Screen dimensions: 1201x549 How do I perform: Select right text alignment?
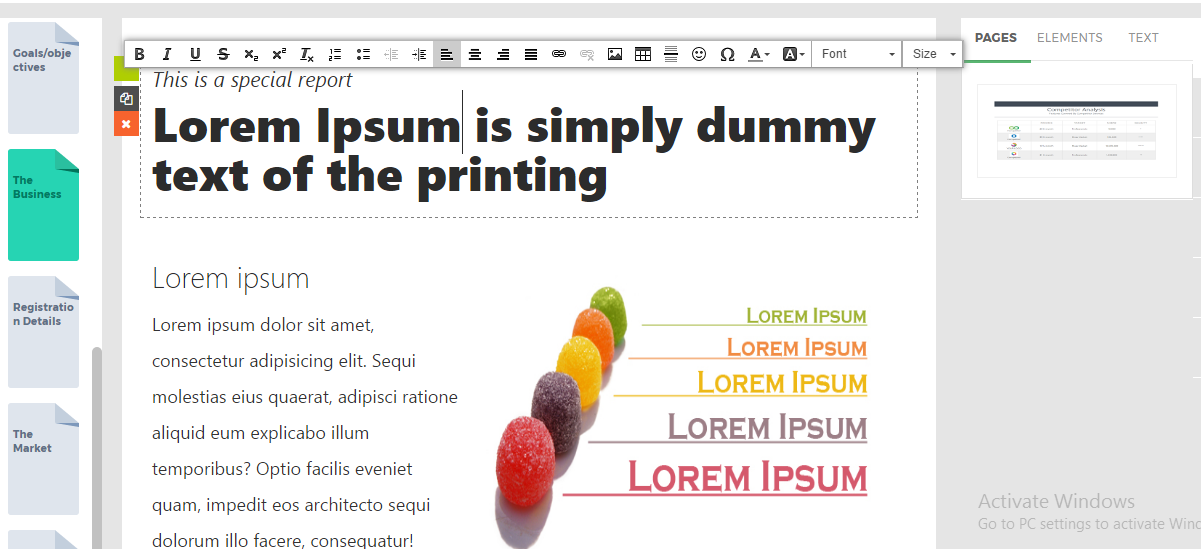tap(503, 54)
